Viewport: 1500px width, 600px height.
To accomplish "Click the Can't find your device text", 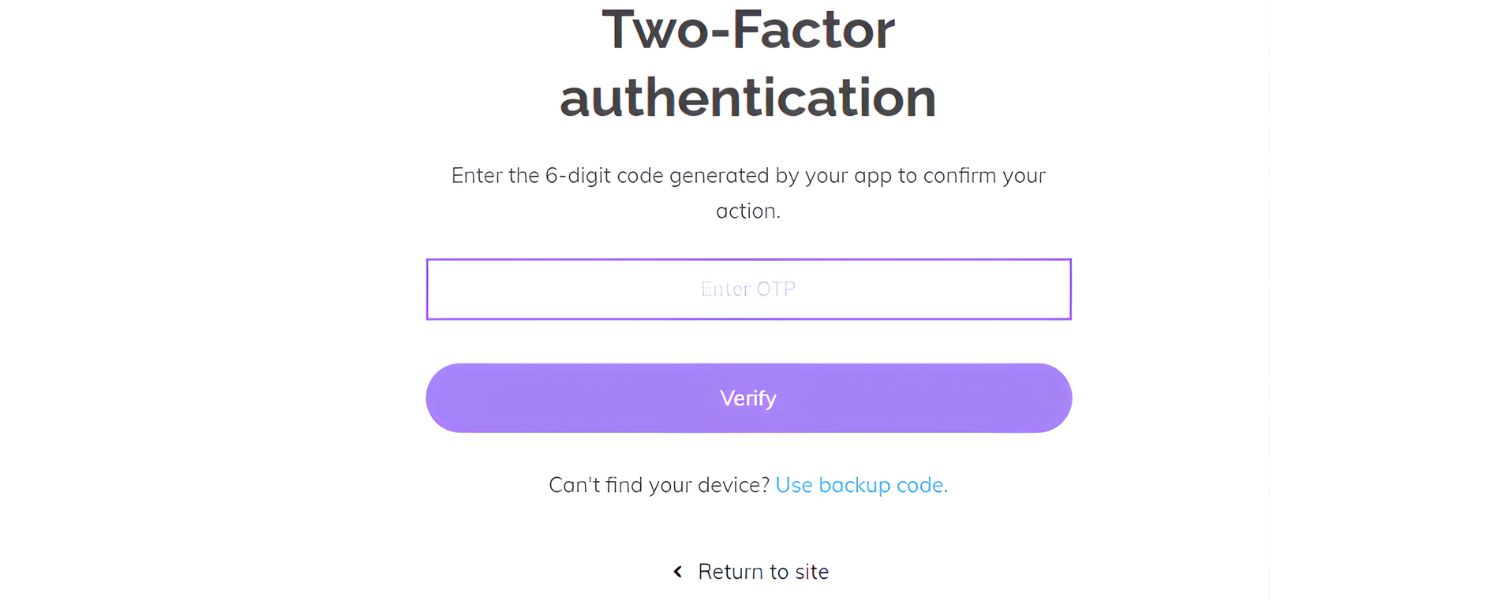I will 659,485.
